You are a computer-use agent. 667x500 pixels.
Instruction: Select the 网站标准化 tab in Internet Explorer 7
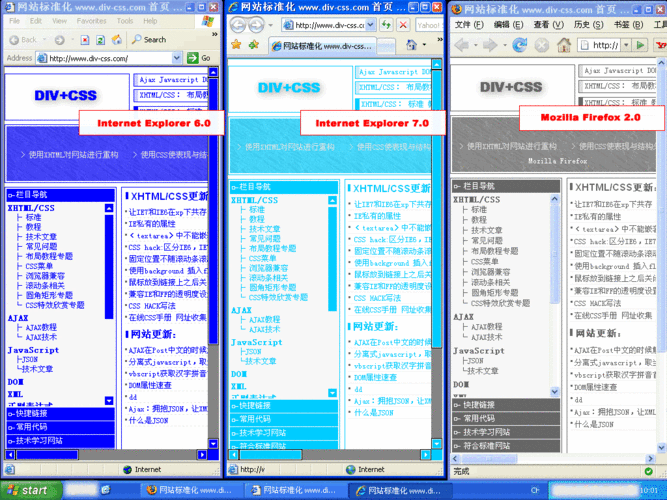coord(322,46)
